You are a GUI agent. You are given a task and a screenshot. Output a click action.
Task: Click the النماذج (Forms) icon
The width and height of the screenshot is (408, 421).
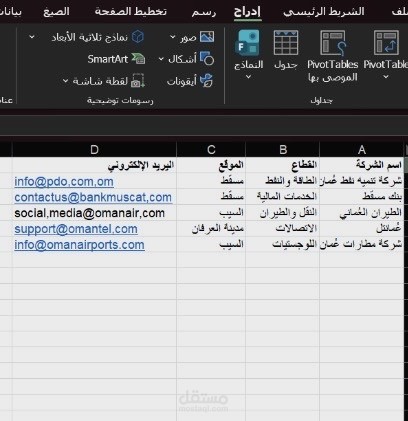coord(247,43)
